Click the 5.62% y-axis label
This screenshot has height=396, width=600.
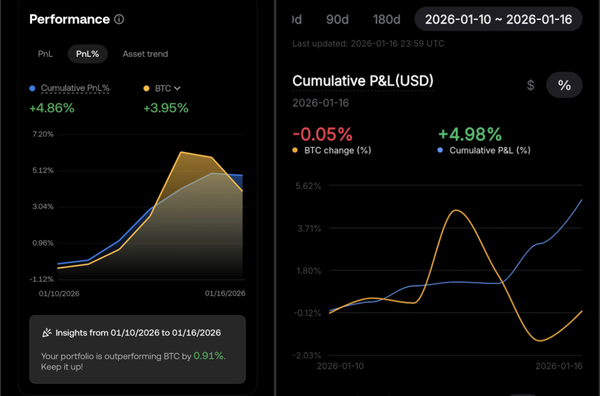click(x=308, y=186)
